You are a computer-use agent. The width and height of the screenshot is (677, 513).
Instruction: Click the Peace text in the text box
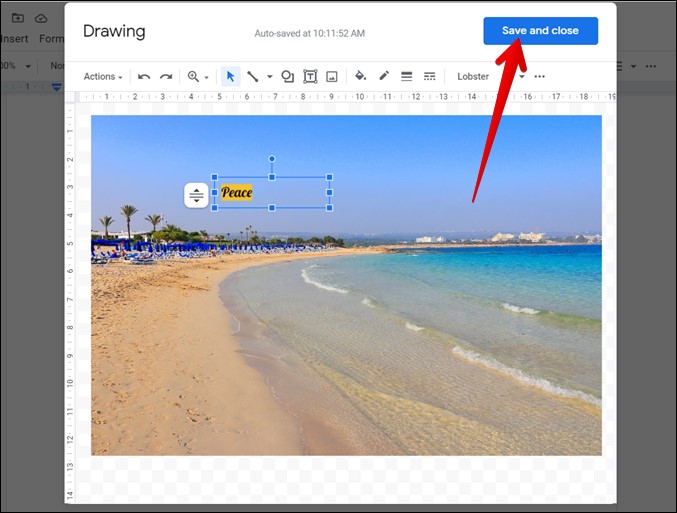(237, 192)
